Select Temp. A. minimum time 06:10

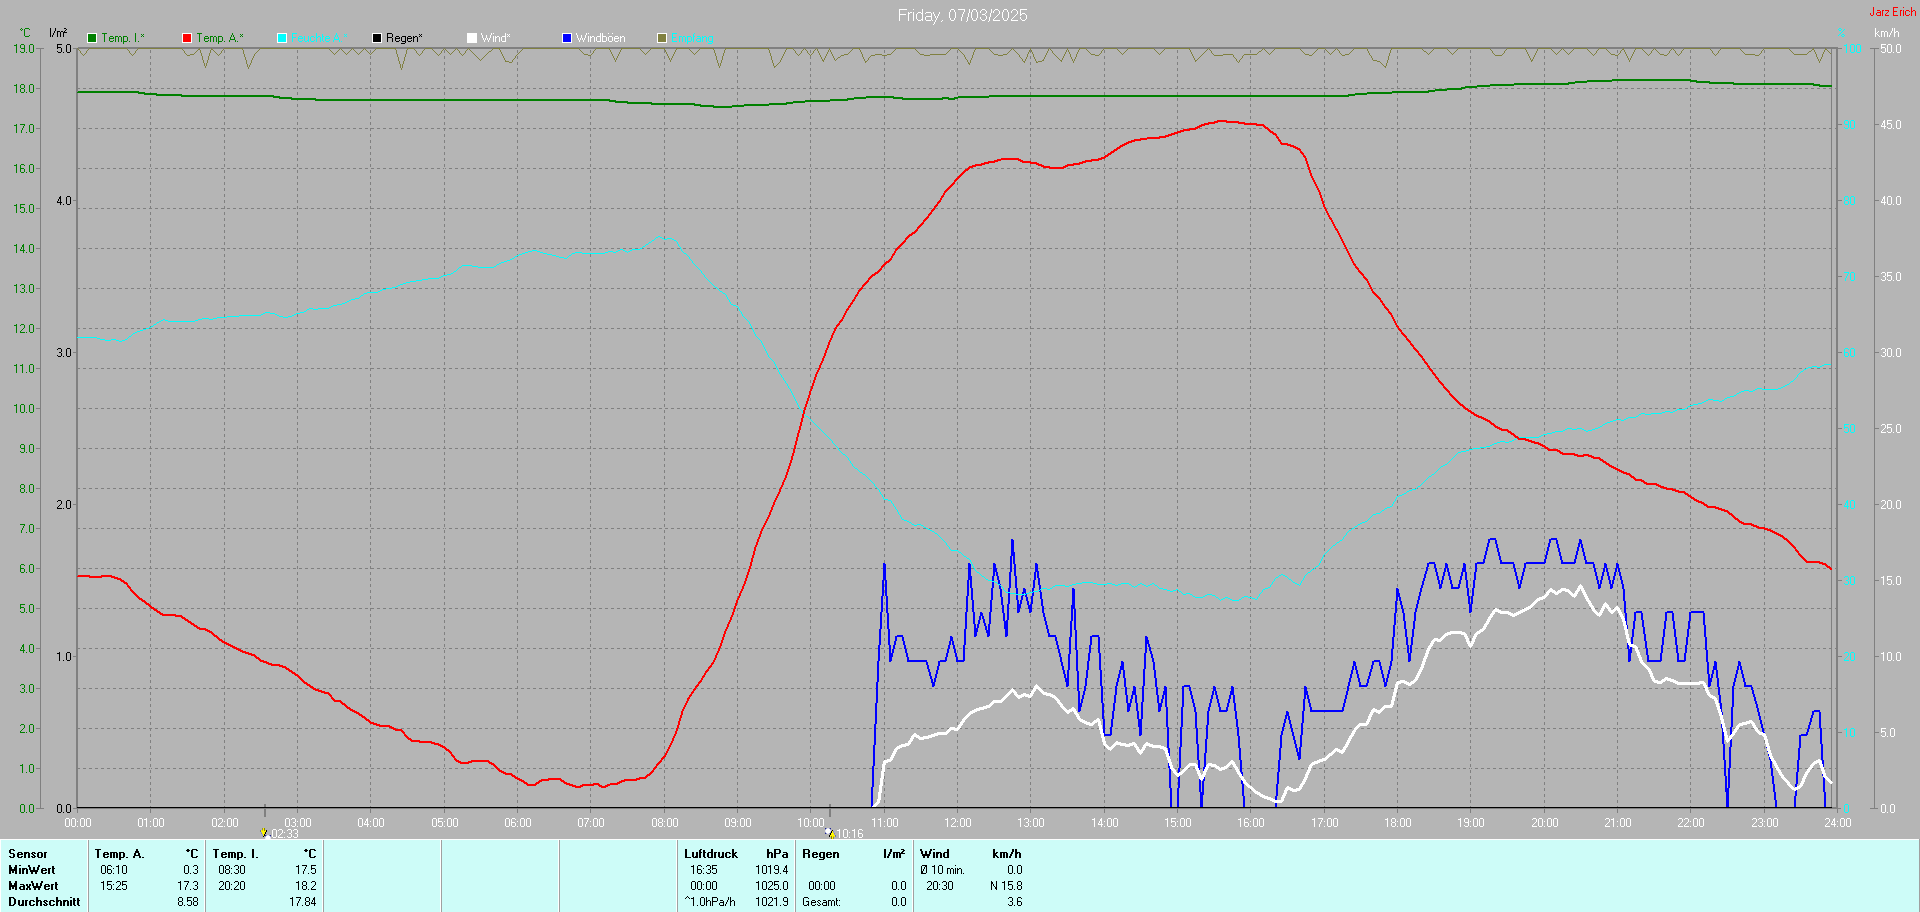(114, 870)
